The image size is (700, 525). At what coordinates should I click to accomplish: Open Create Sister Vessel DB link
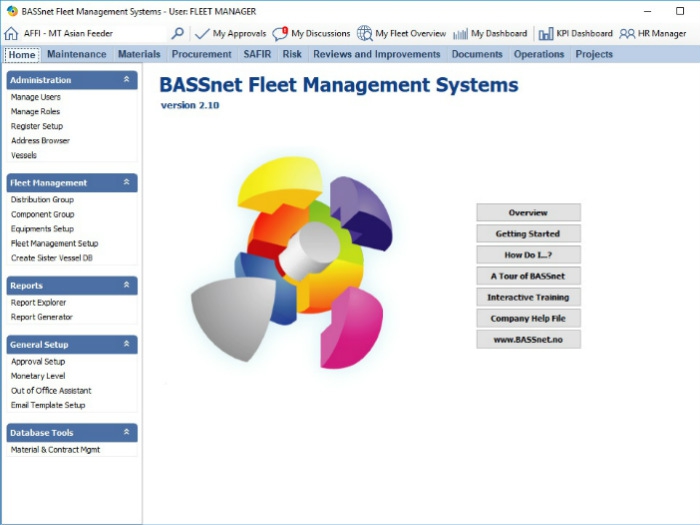pyautogui.click(x=52, y=258)
